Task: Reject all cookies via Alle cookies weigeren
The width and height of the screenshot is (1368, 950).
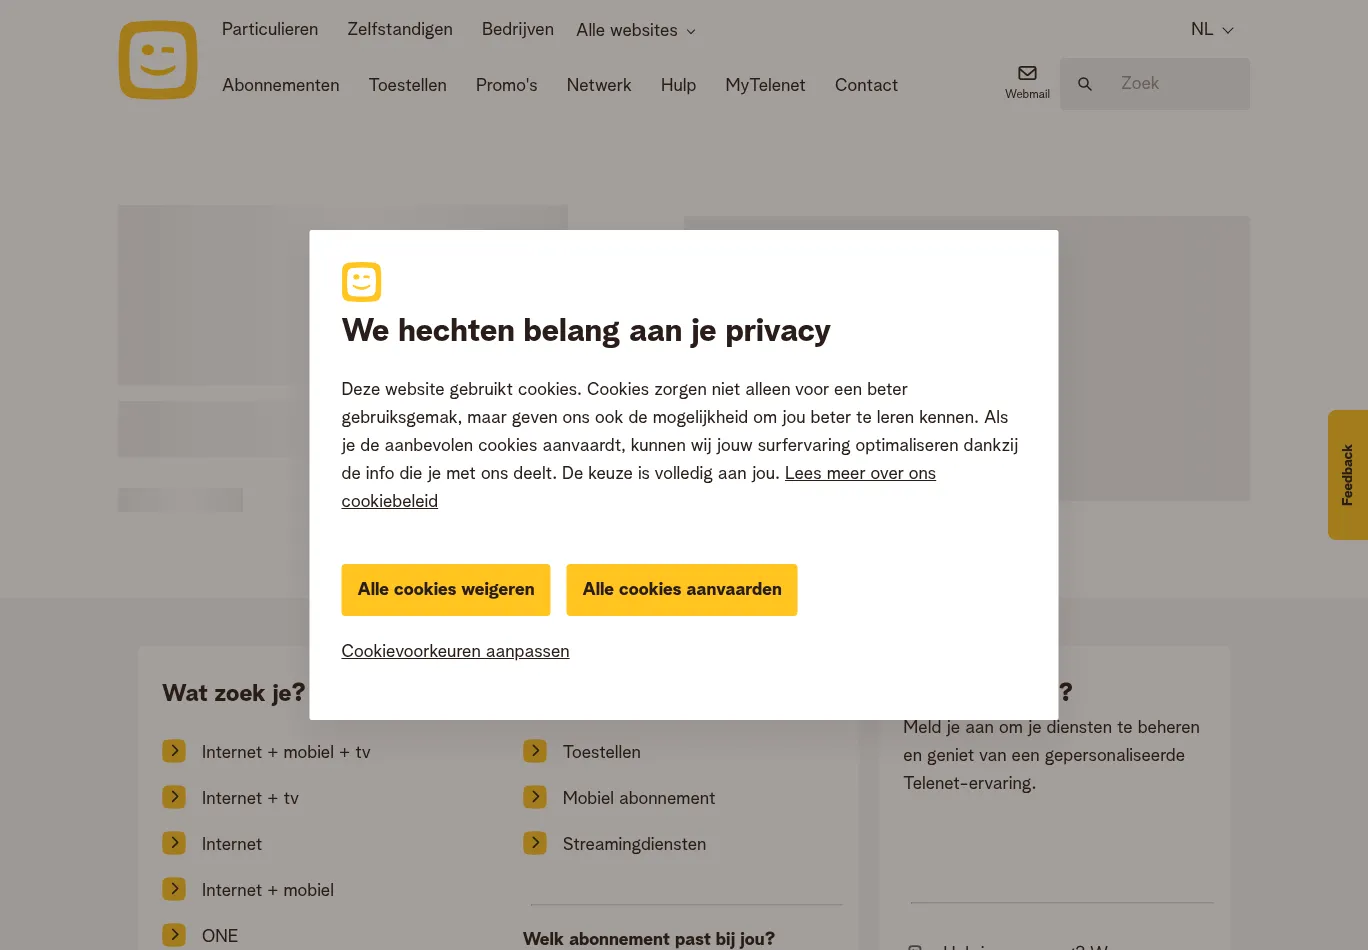Action: pos(445,590)
